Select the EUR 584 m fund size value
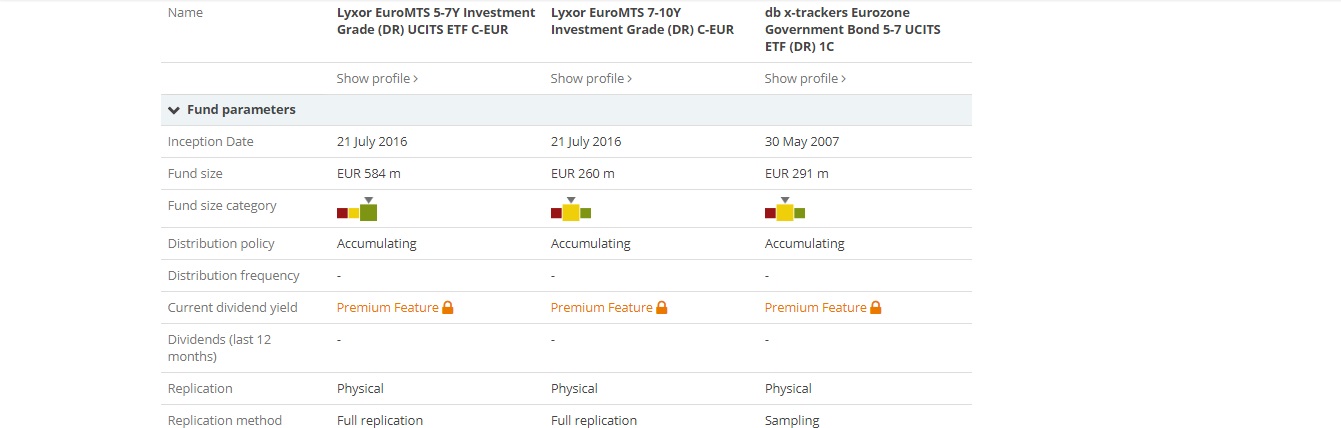The width and height of the screenshot is (1341, 428). pos(369,174)
